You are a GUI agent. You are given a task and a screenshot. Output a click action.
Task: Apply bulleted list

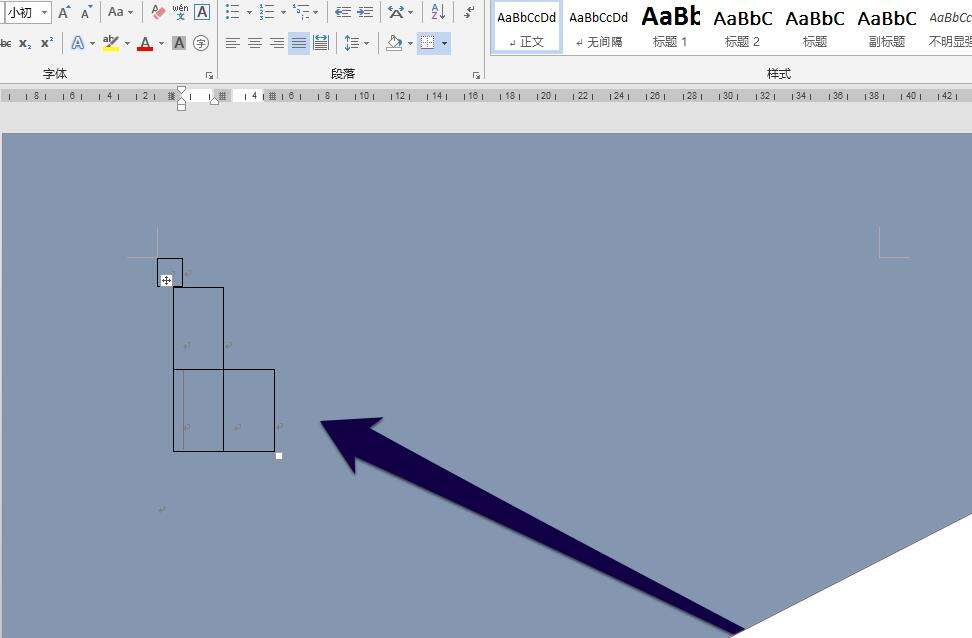(x=232, y=12)
